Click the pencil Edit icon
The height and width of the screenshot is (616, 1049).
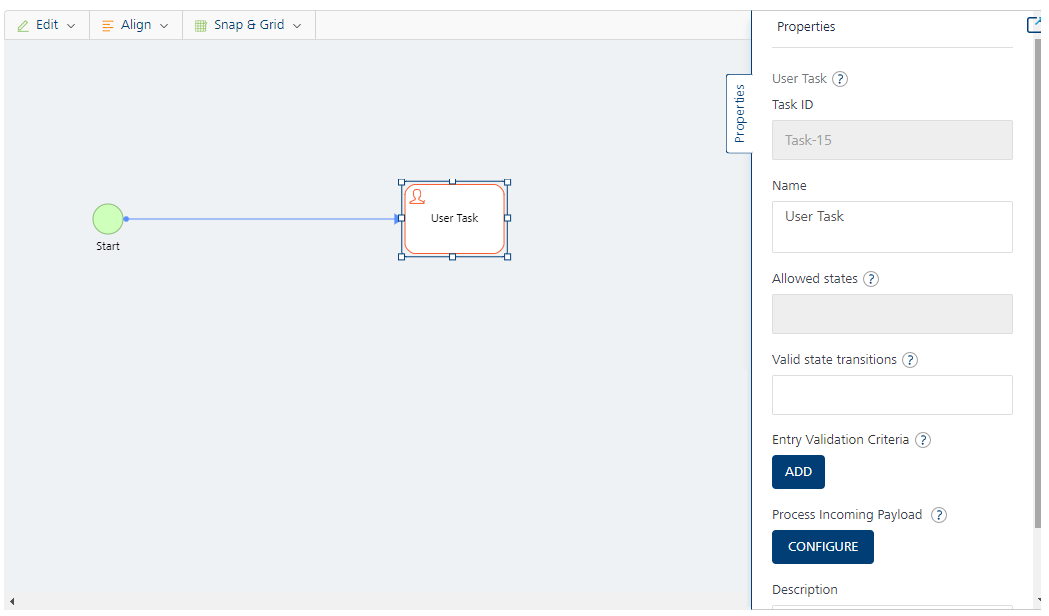tap(23, 26)
